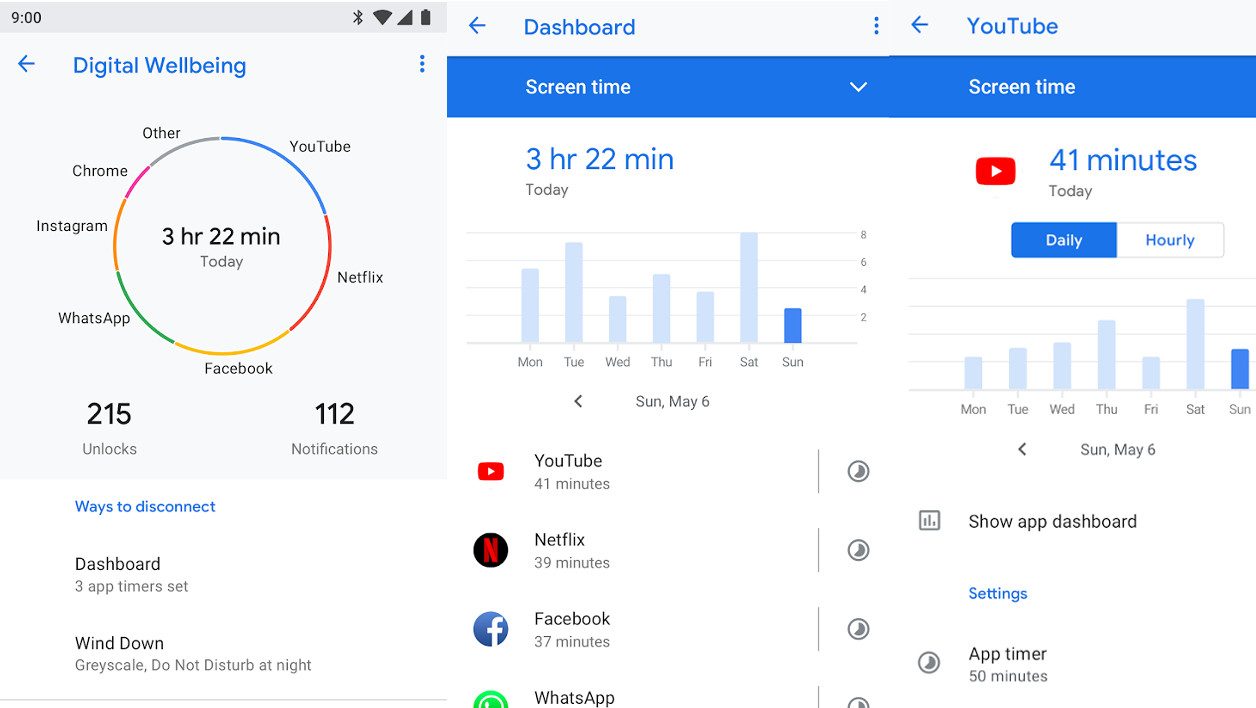Tap the Settings heading on YouTube screen
Image resolution: width=1256 pixels, height=708 pixels.
tap(998, 593)
